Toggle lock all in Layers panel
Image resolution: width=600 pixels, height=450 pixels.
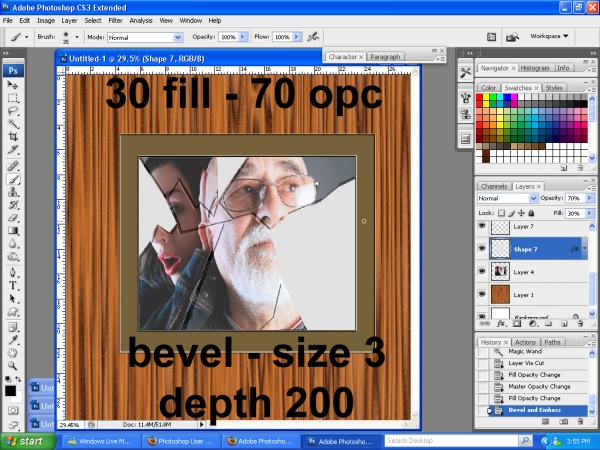(531, 213)
